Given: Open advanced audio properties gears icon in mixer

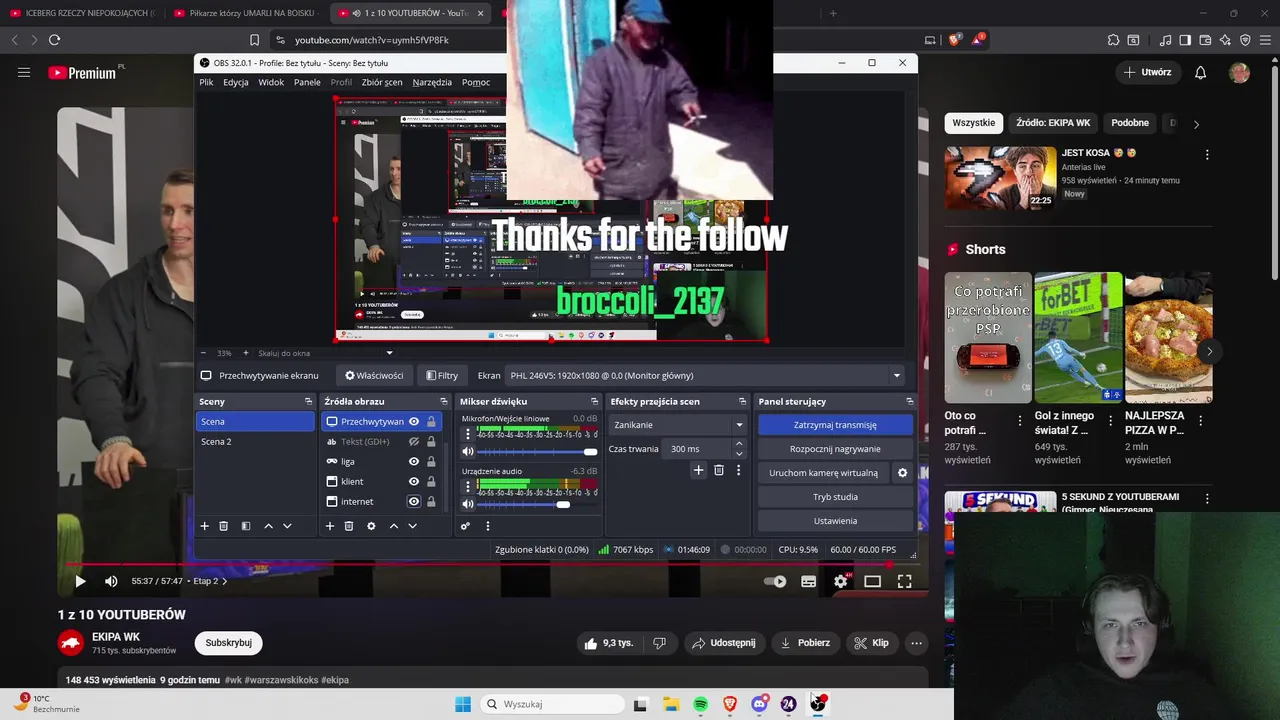Looking at the screenshot, I should click(x=465, y=526).
